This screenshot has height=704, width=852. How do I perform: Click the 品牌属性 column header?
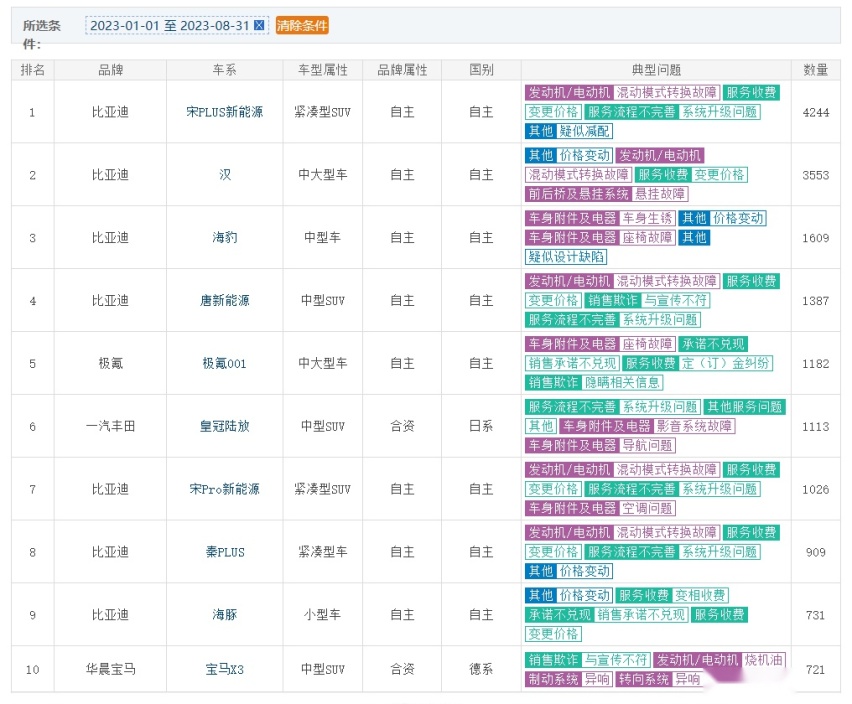tap(402, 70)
